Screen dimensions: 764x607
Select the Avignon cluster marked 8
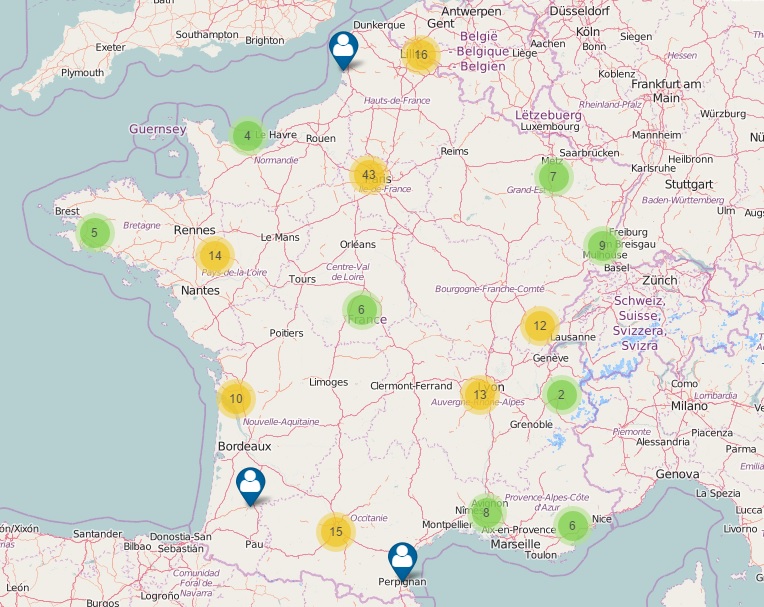coord(486,512)
